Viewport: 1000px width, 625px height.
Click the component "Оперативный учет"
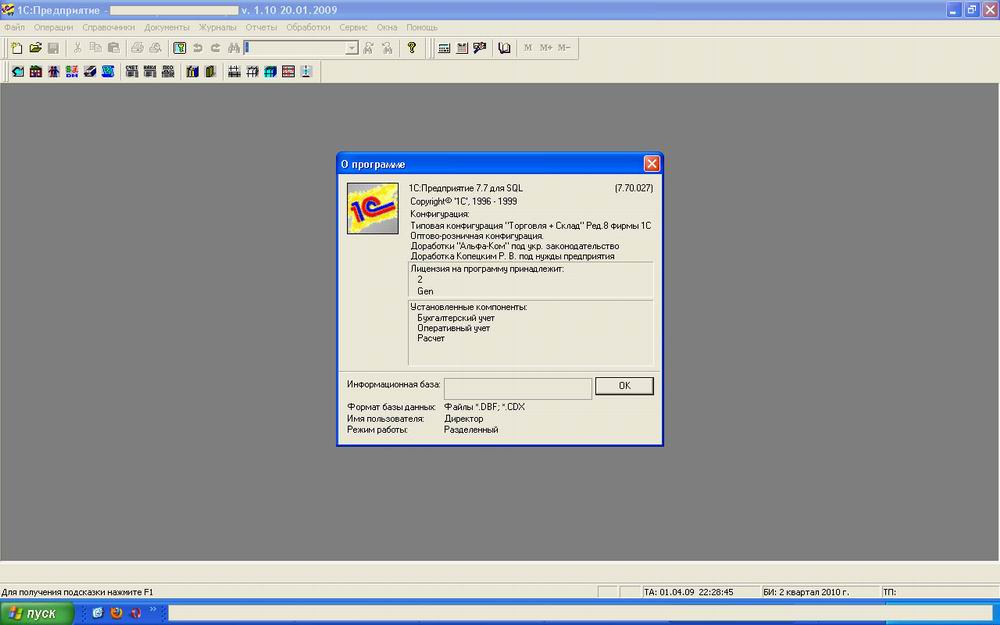(453, 328)
